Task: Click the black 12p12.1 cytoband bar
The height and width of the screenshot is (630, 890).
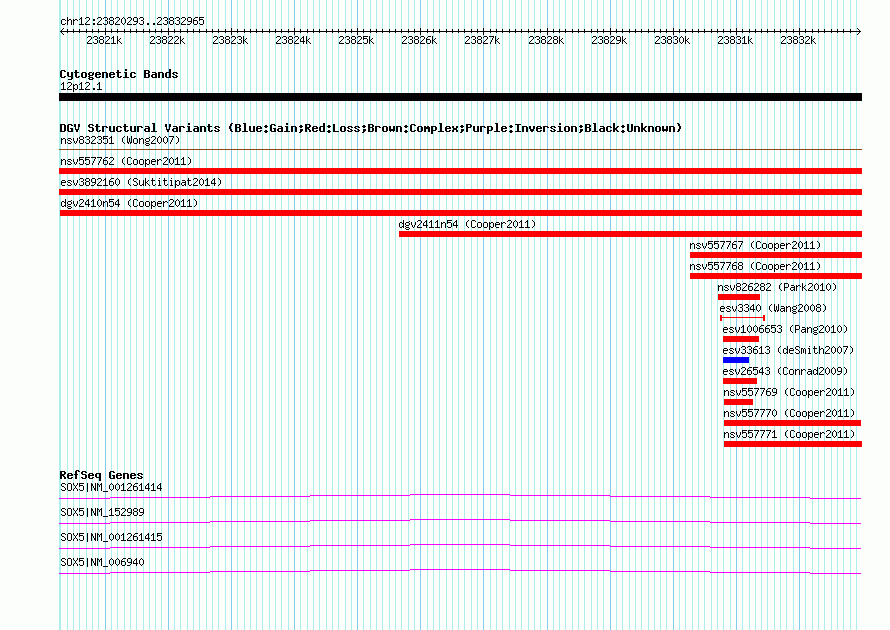Action: point(460,97)
